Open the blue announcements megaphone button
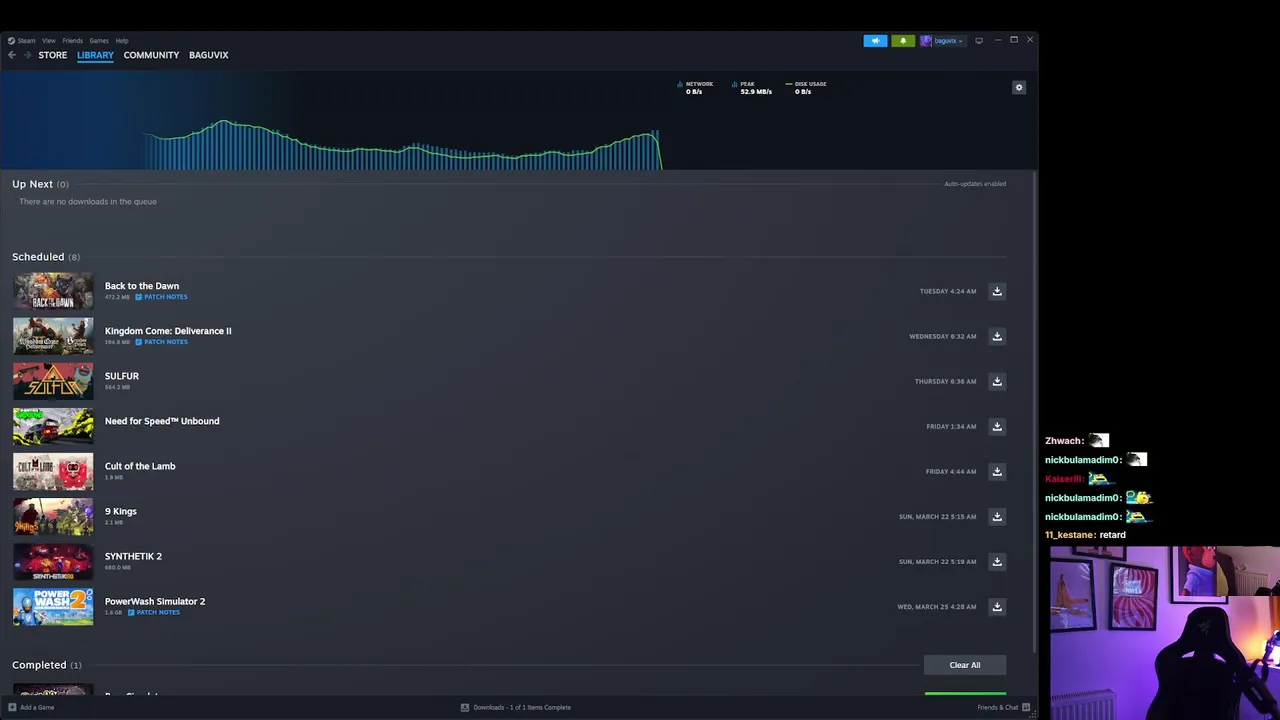The image size is (1280, 720). [875, 41]
